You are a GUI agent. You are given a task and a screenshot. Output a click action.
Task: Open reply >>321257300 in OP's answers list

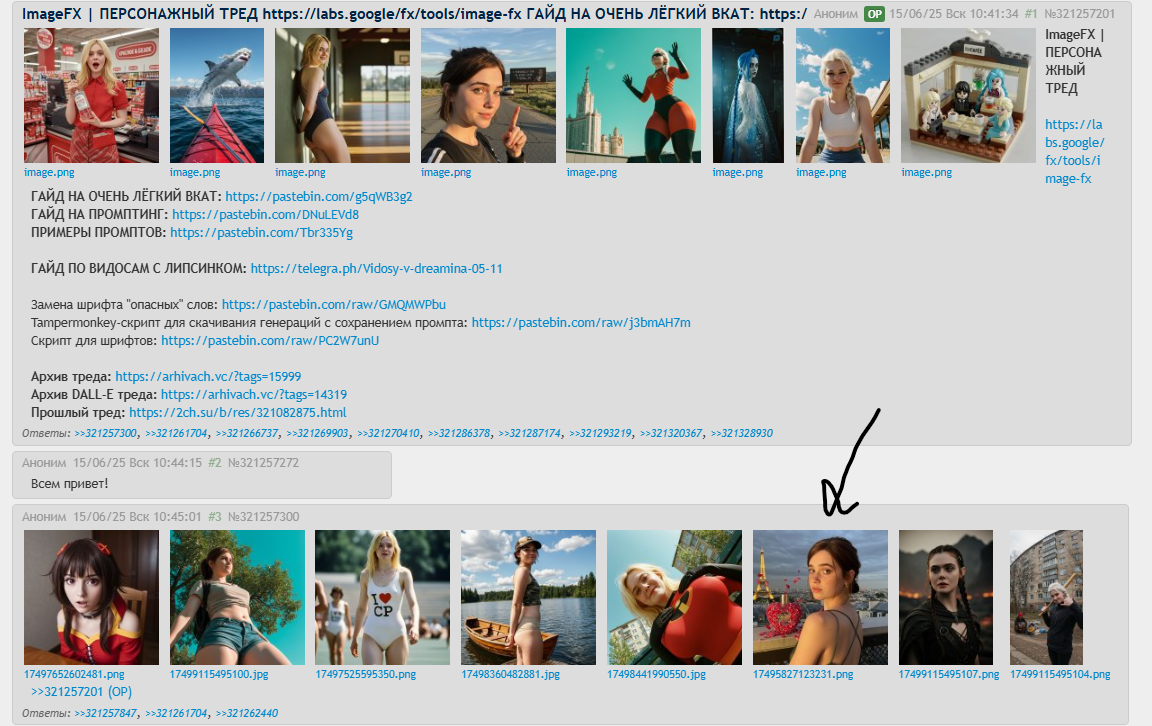tap(106, 434)
